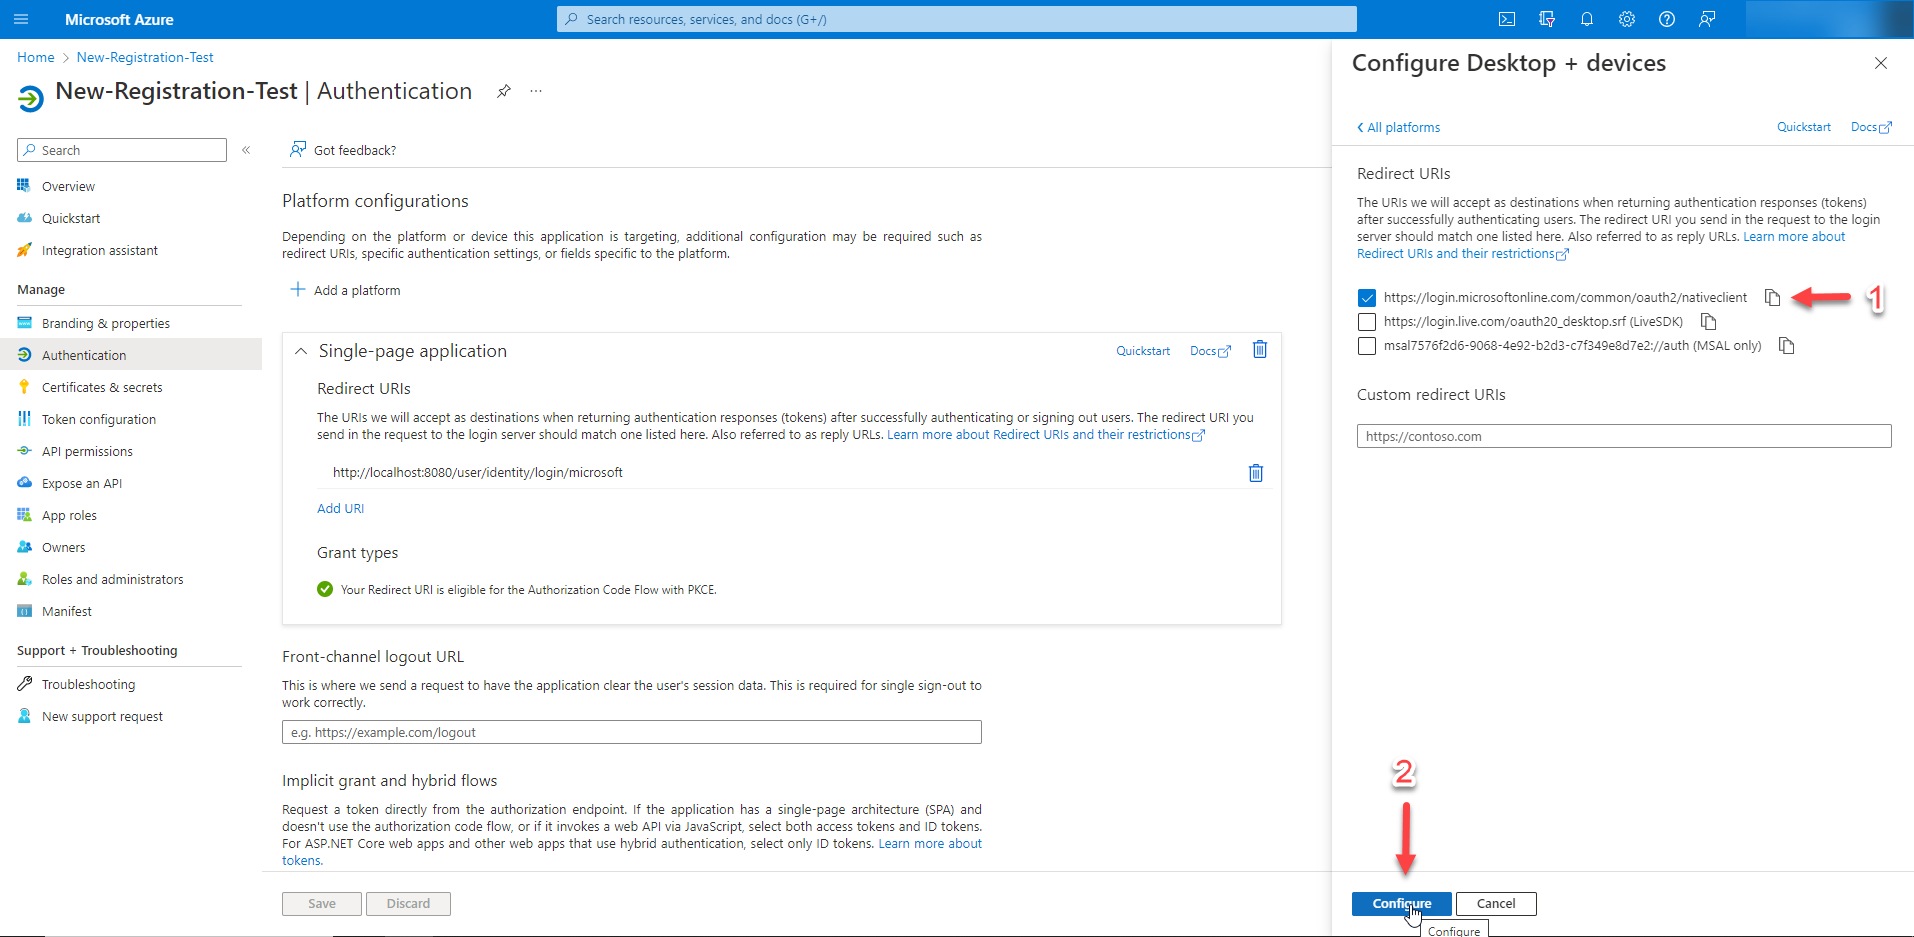Copy the nativeclient redirect URI

[1772, 298]
